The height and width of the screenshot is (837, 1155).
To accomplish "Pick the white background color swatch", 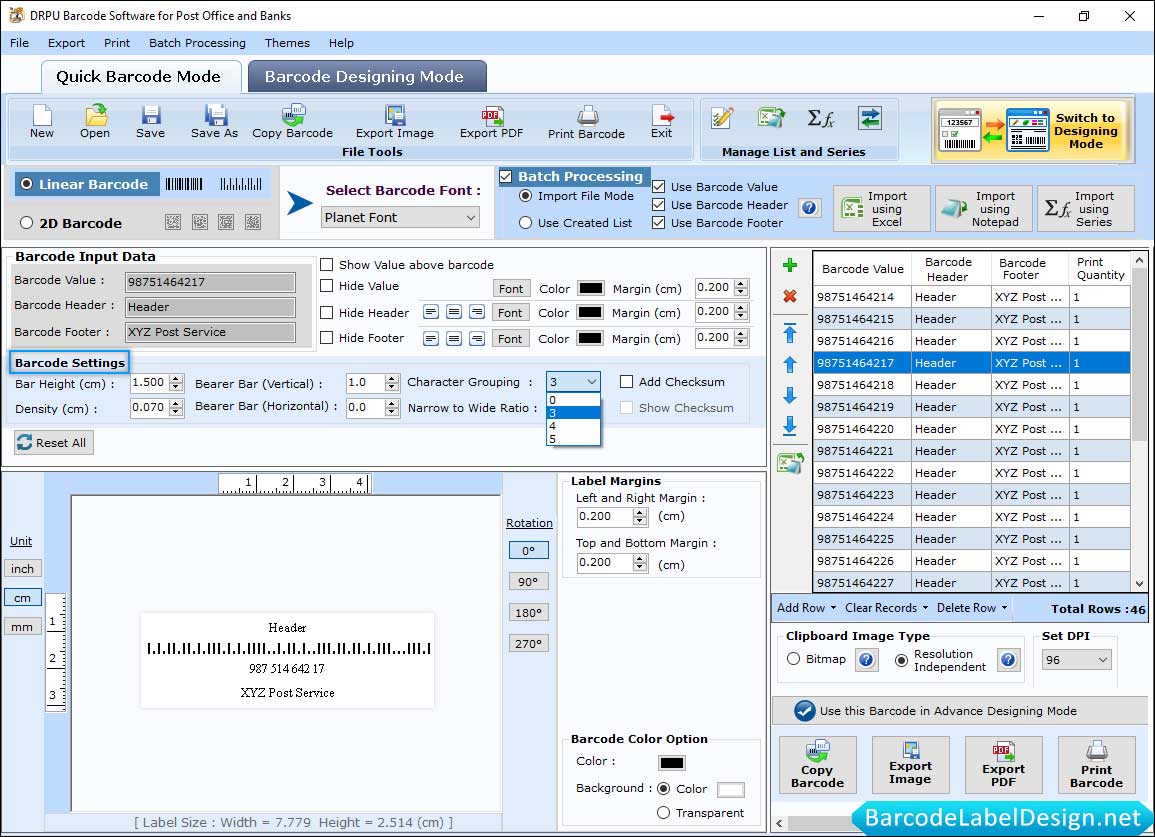I will [731, 790].
